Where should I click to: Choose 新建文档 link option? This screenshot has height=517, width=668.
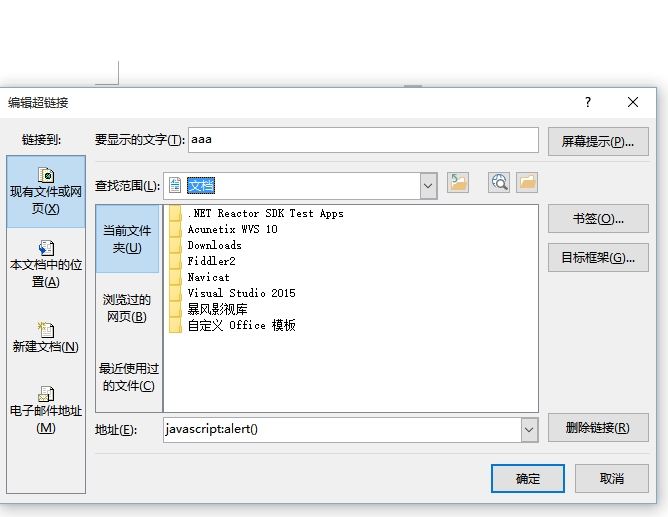point(46,337)
